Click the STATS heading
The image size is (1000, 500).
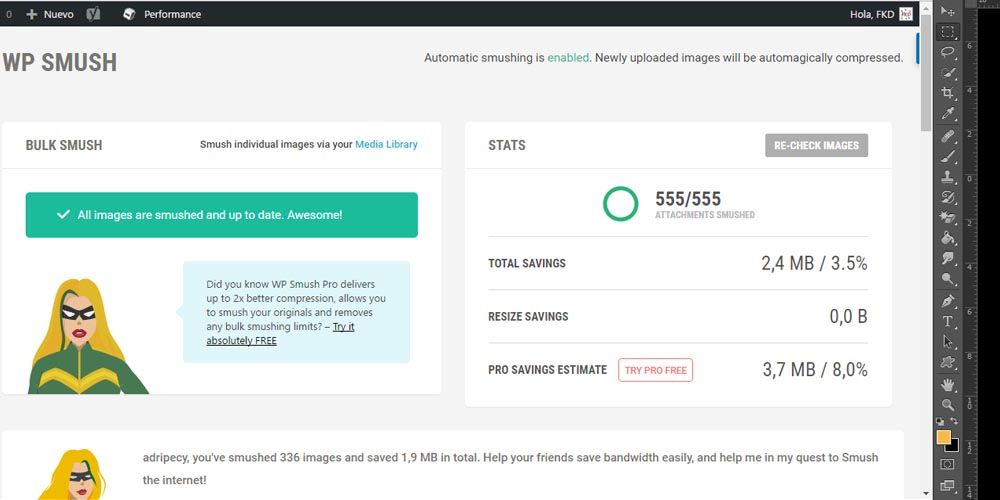pyautogui.click(x=507, y=145)
